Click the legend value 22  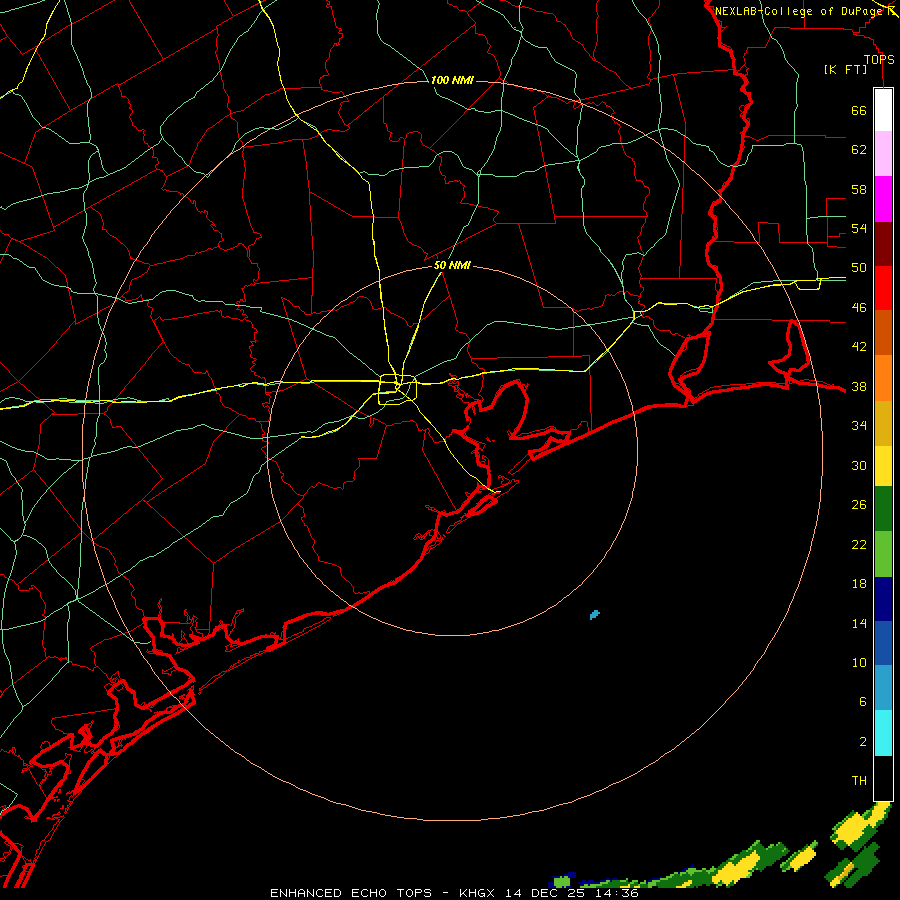coord(859,544)
